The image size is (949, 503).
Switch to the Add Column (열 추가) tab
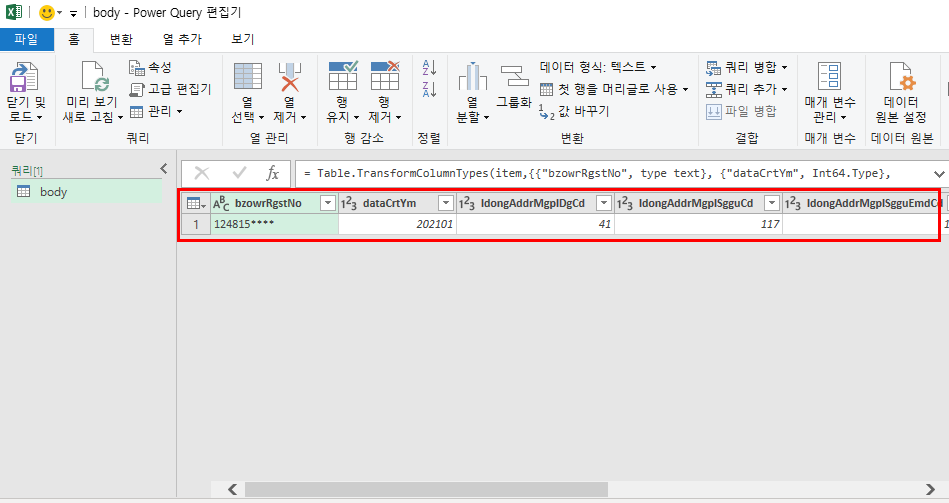click(182, 39)
